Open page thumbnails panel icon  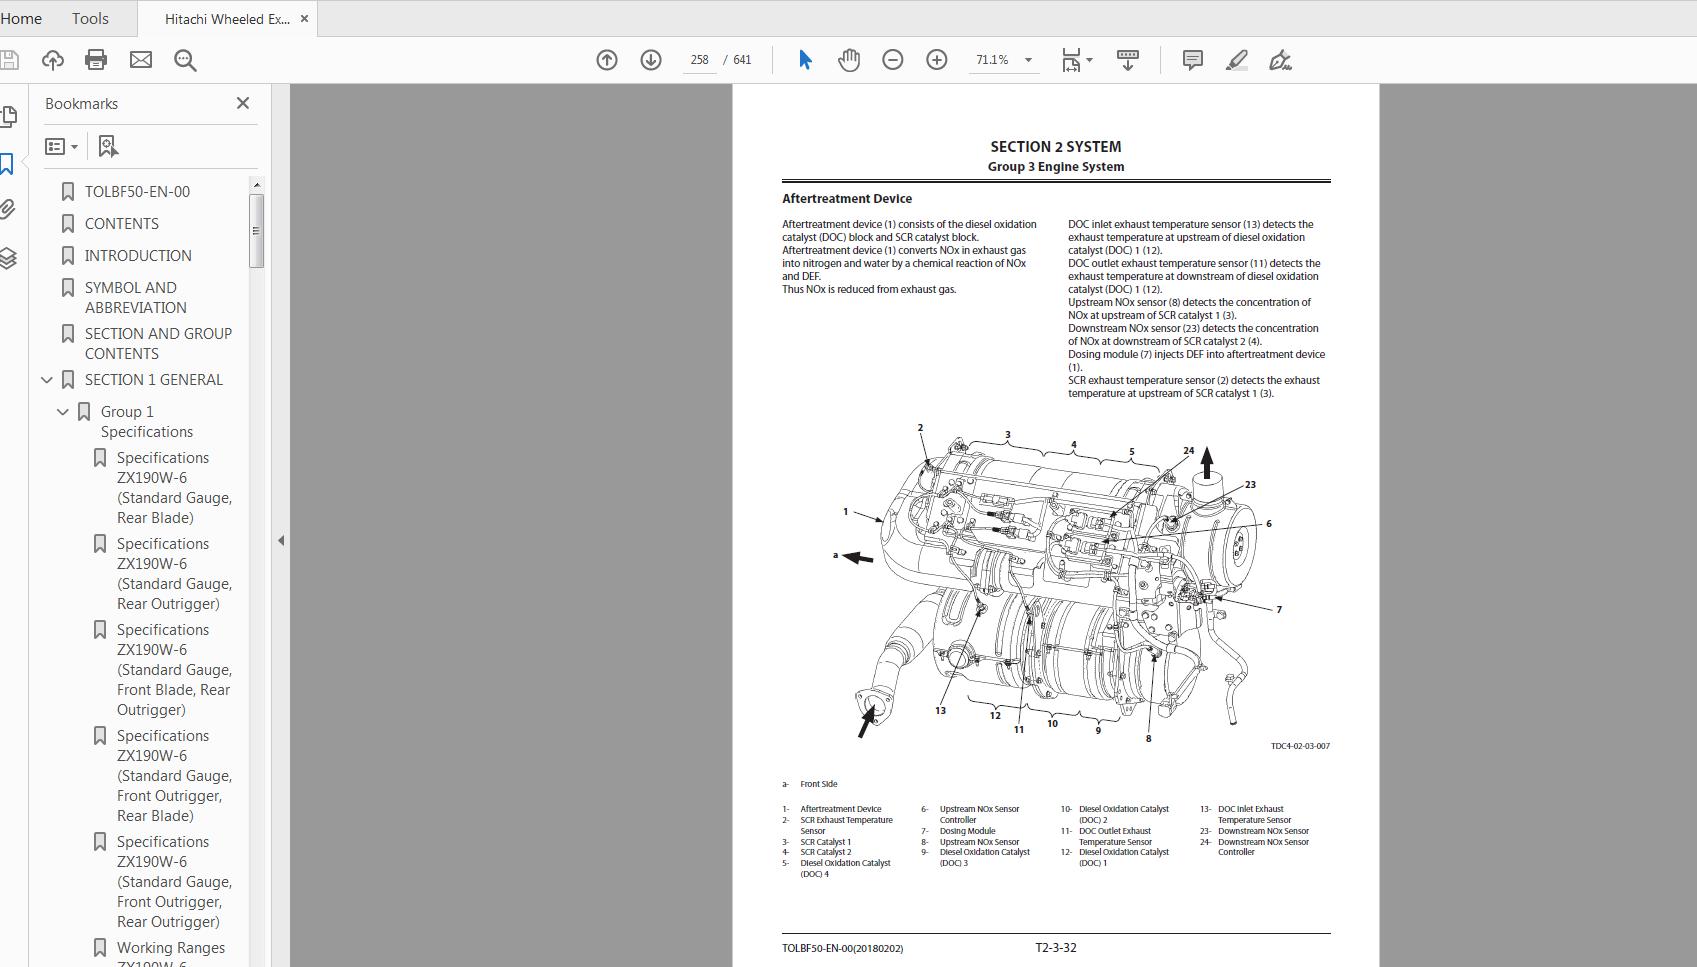coord(8,117)
